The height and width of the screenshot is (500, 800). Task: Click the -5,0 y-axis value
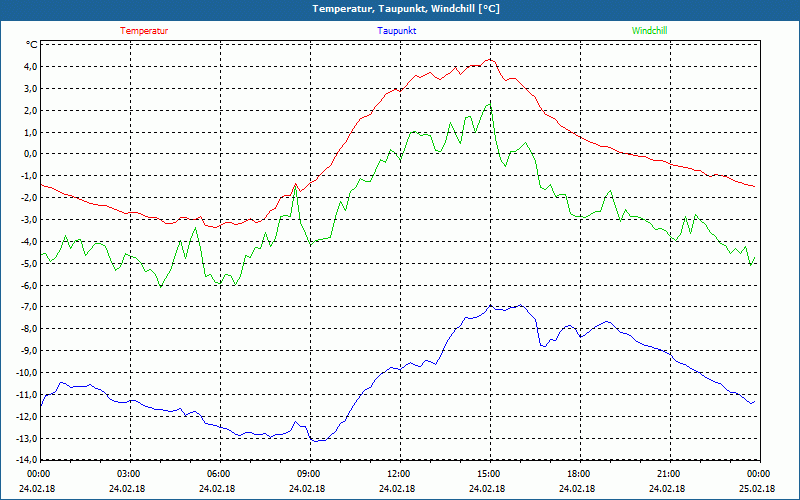click(x=28, y=264)
